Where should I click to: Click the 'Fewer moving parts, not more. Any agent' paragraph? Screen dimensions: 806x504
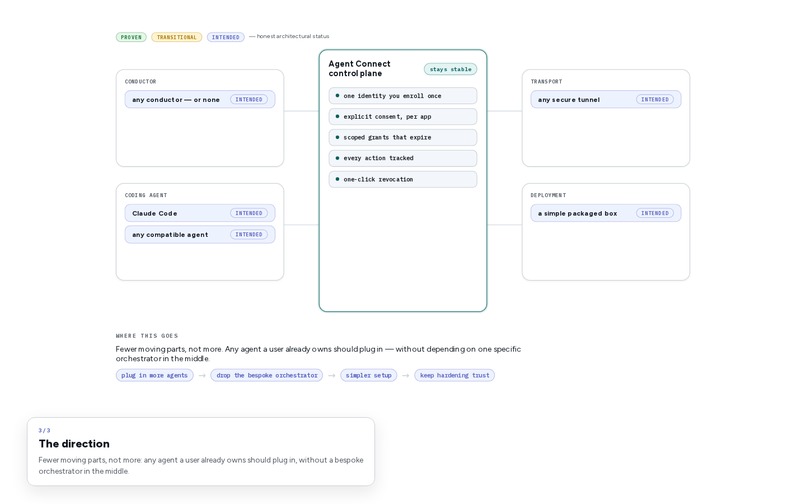tap(318, 354)
